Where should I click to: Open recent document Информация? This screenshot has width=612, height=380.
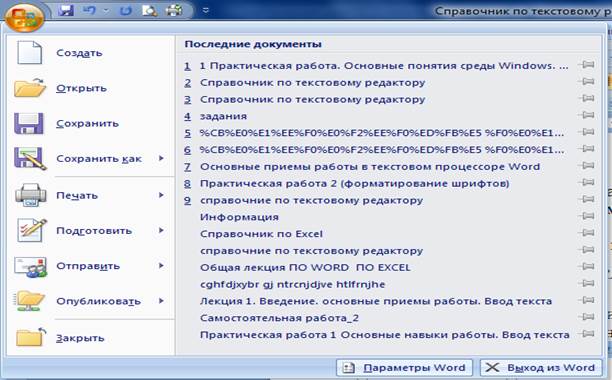coord(239,217)
